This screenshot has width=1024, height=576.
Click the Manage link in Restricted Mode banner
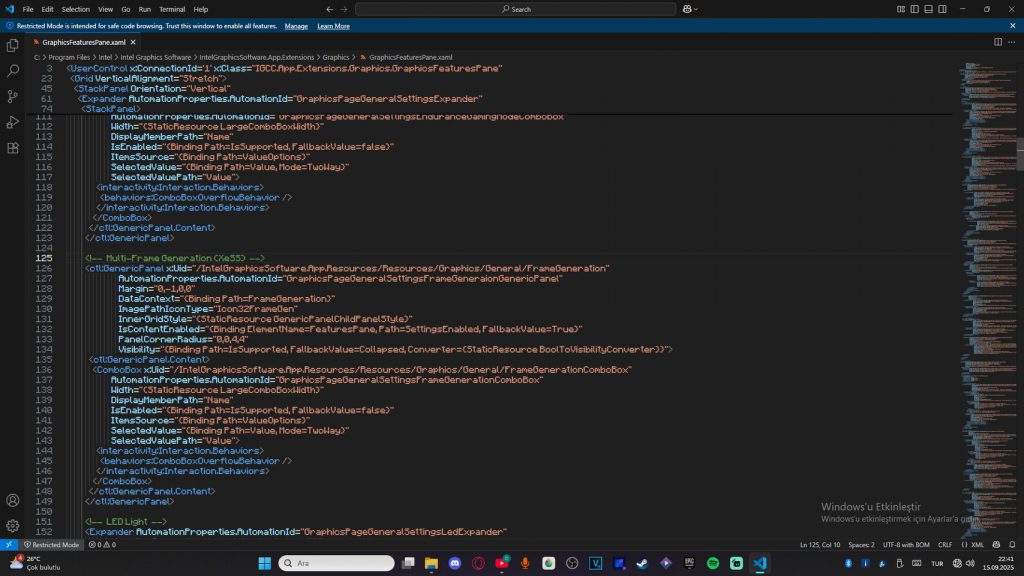pos(296,26)
